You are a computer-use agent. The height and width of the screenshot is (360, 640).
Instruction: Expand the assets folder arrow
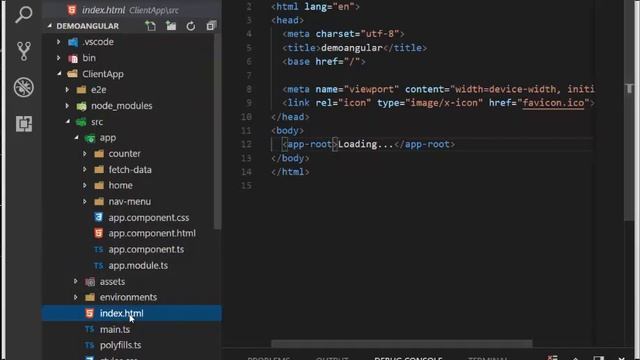pyautogui.click(x=76, y=281)
